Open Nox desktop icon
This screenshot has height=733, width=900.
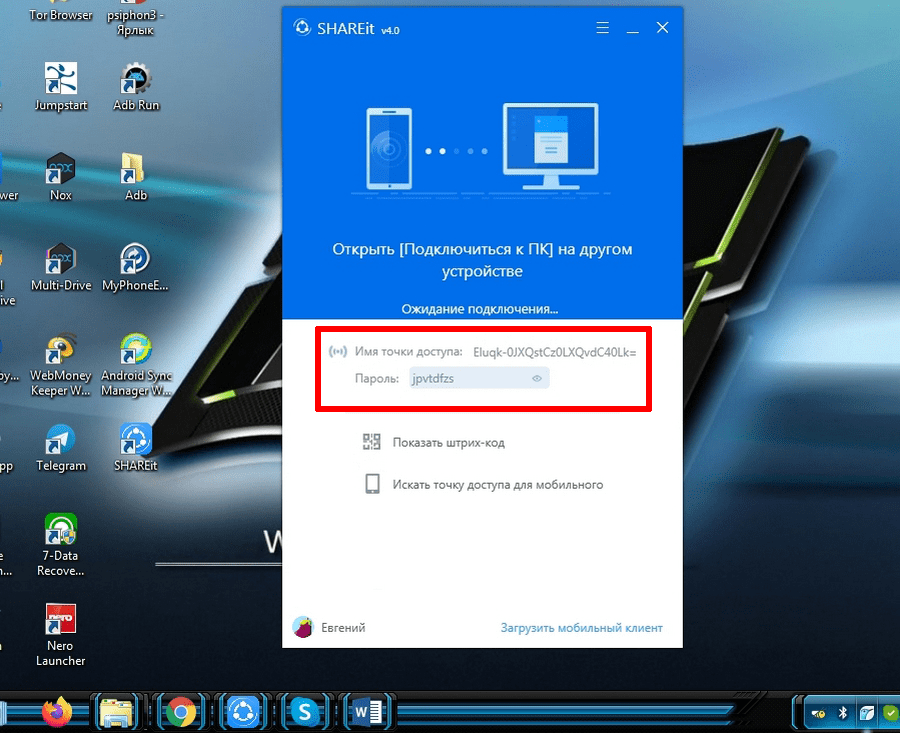(60, 176)
